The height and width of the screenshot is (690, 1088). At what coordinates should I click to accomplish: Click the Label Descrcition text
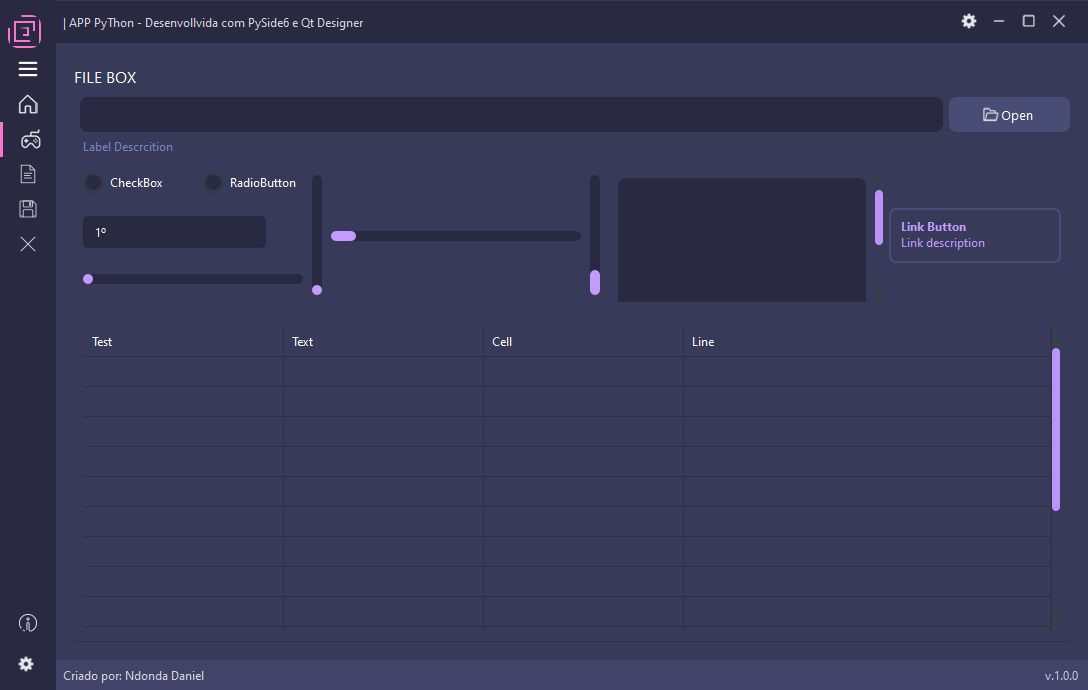128,146
